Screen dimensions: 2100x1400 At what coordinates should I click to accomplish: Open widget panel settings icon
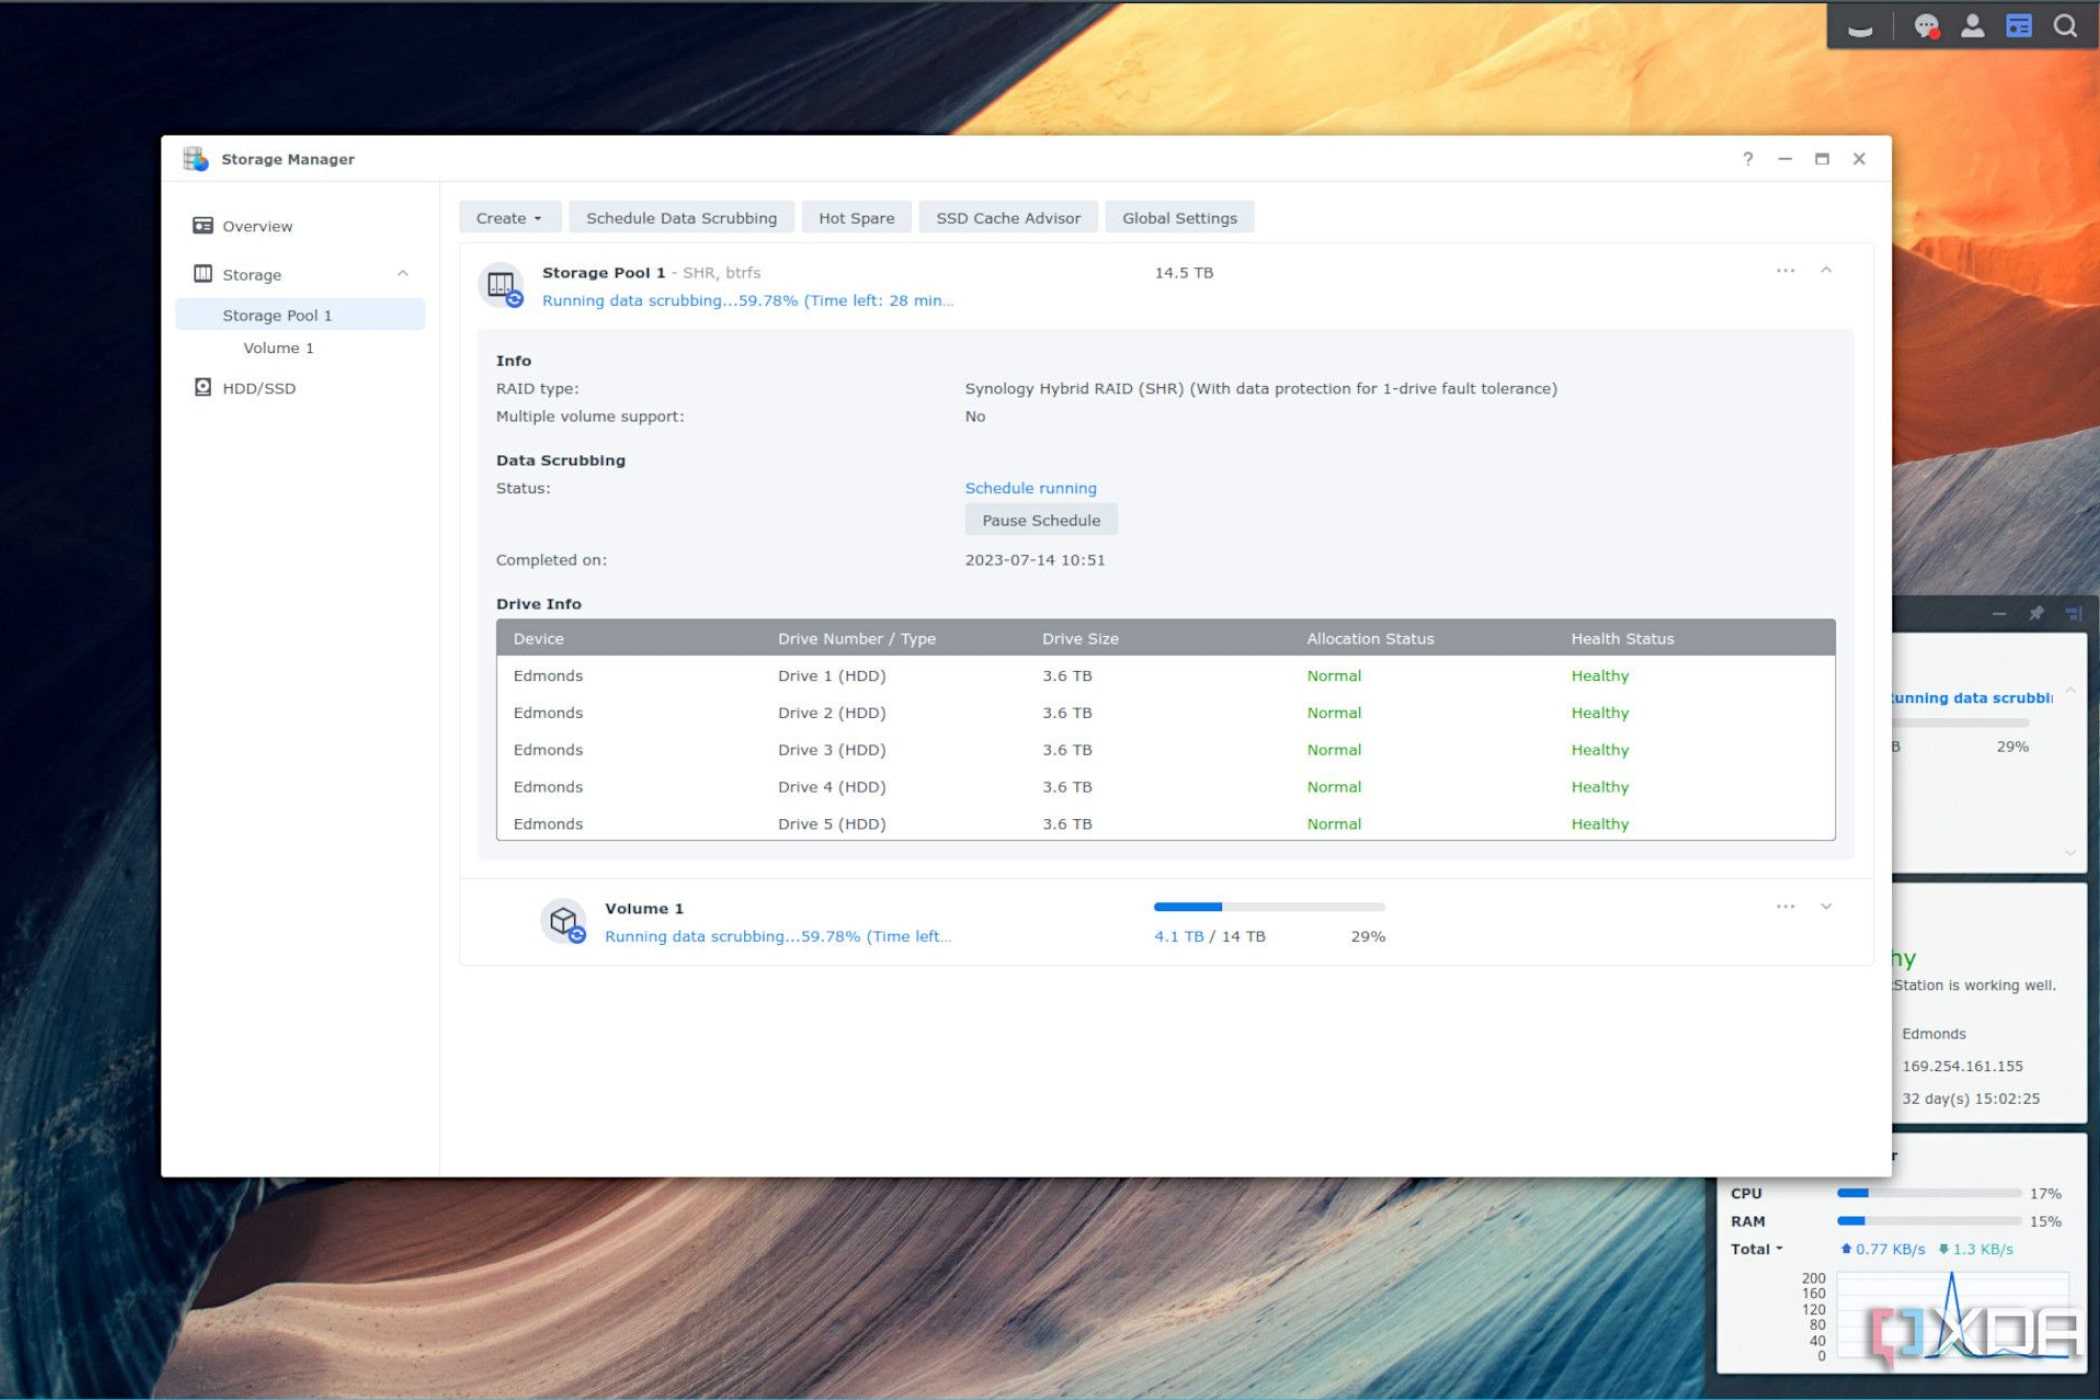(x=2074, y=613)
